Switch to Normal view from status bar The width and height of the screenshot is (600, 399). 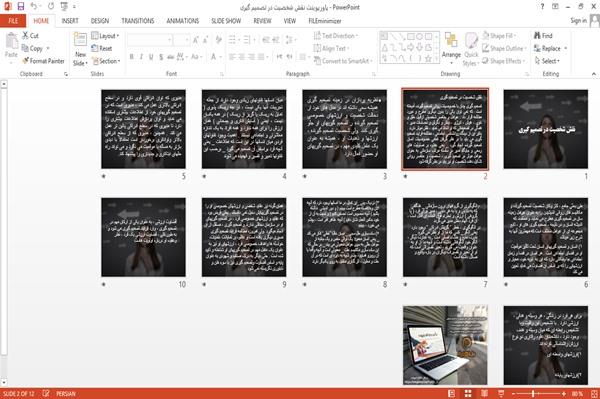[452, 393]
